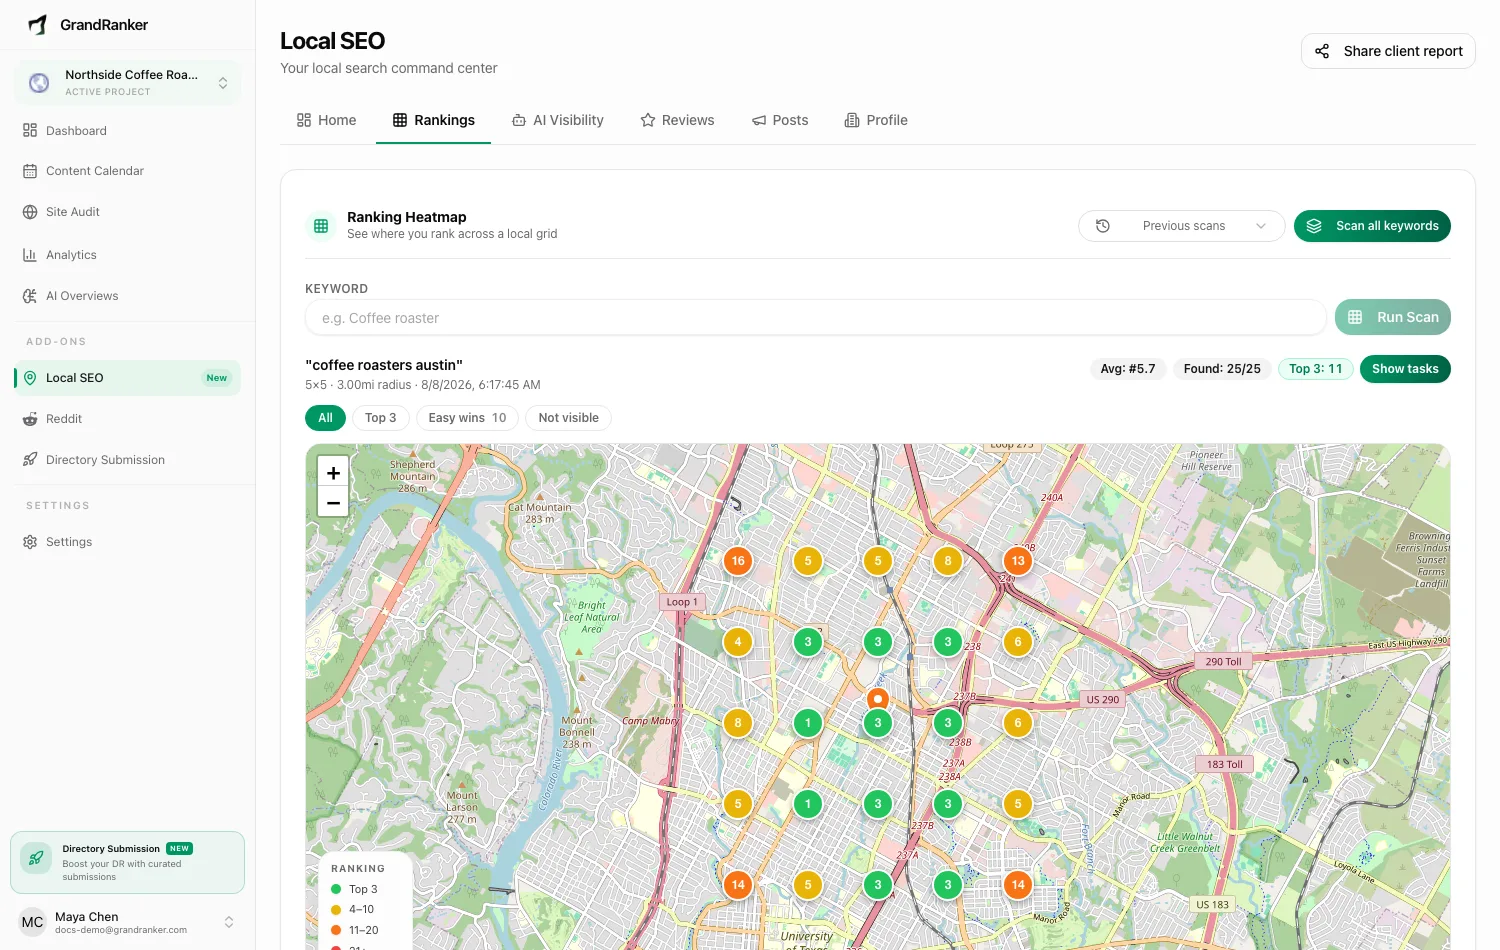1500x950 pixels.
Task: Zoom out on the map
Action: point(333,502)
